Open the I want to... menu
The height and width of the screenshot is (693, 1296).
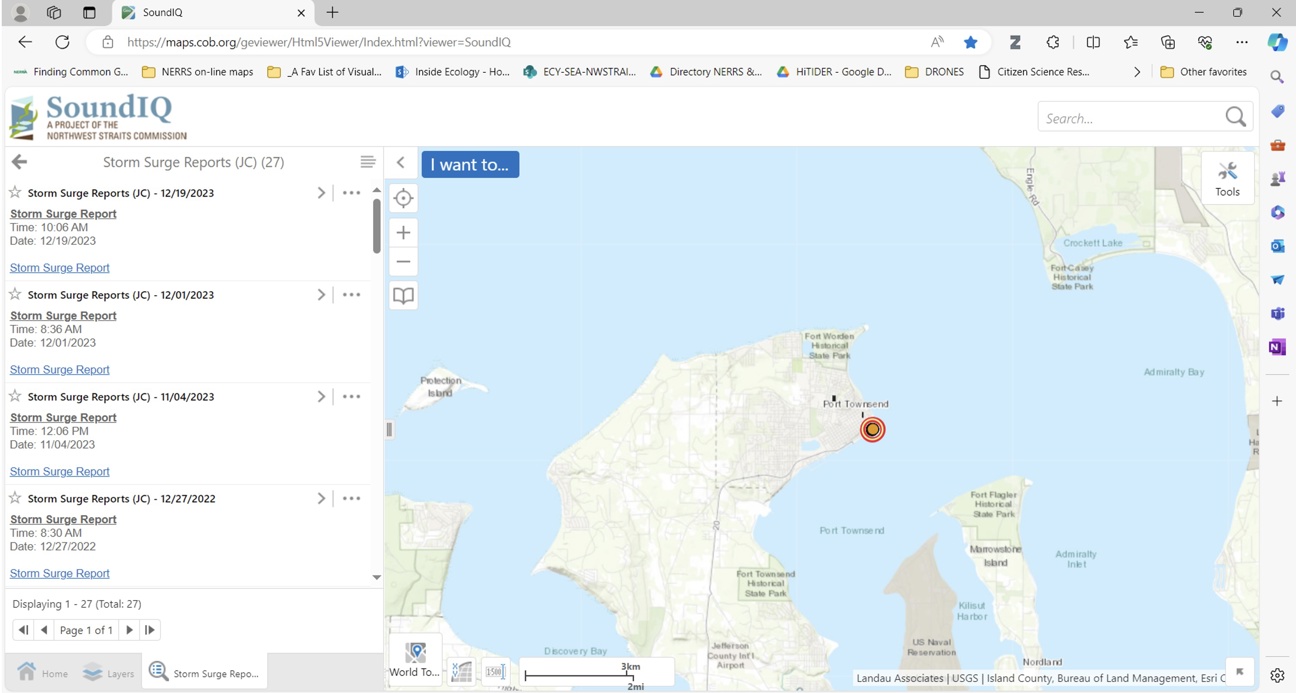click(x=470, y=164)
